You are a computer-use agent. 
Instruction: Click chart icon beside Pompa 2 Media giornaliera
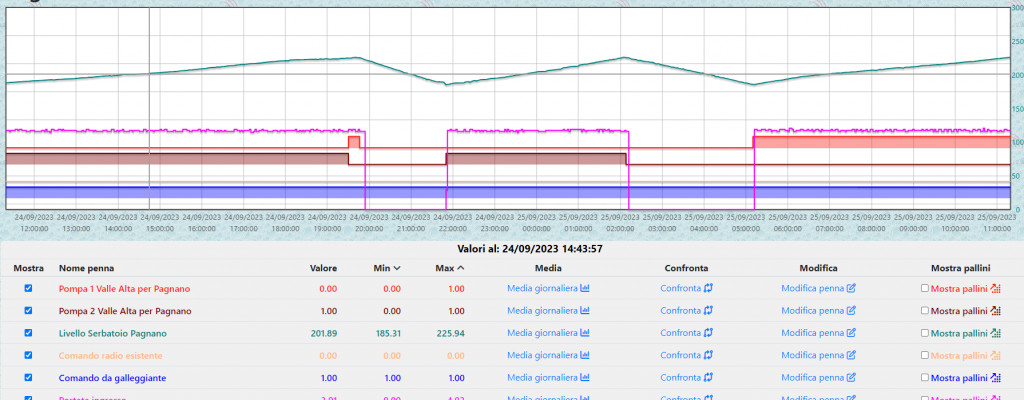[x=584, y=310]
